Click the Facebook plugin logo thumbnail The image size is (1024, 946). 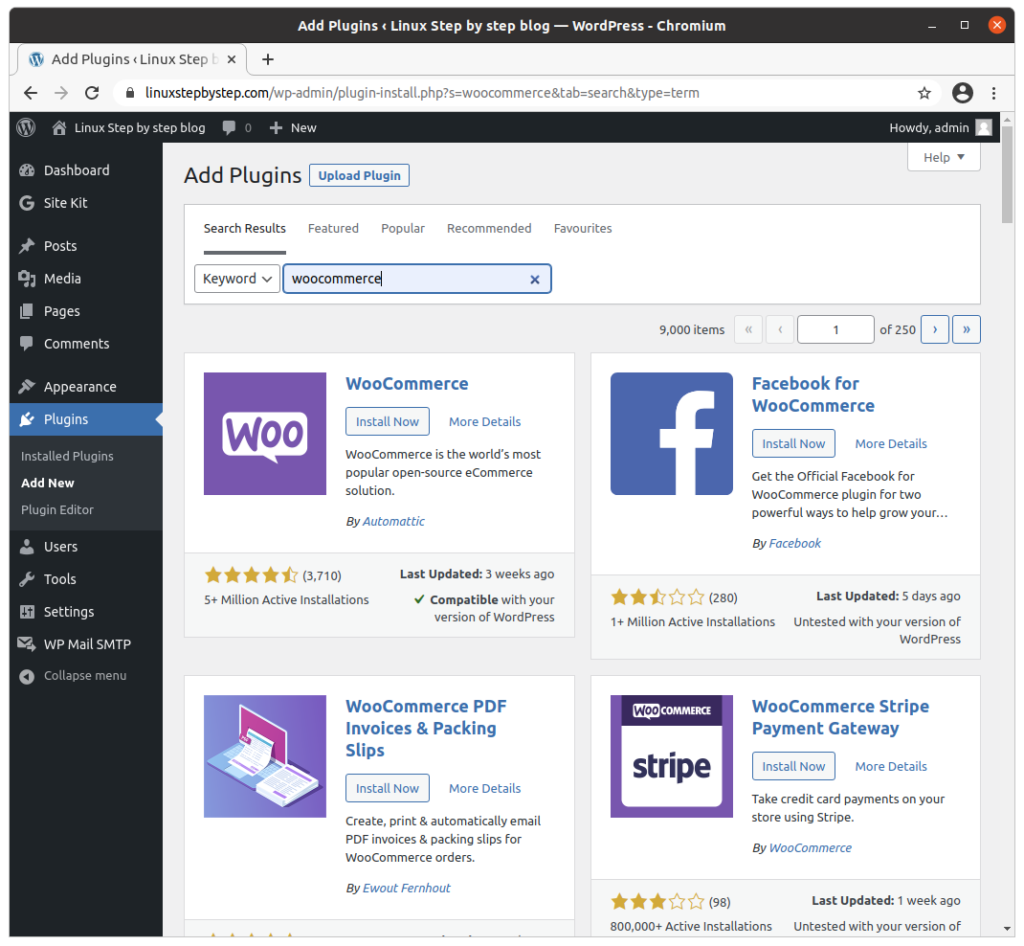[671, 434]
